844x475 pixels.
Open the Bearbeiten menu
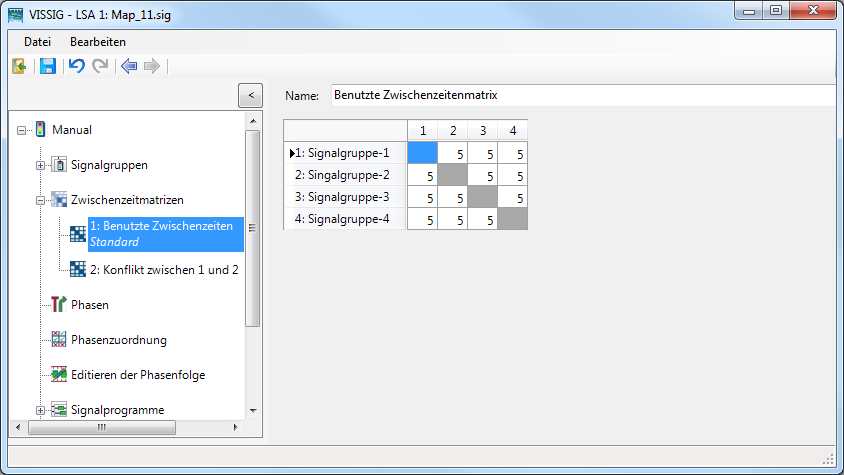pos(97,42)
